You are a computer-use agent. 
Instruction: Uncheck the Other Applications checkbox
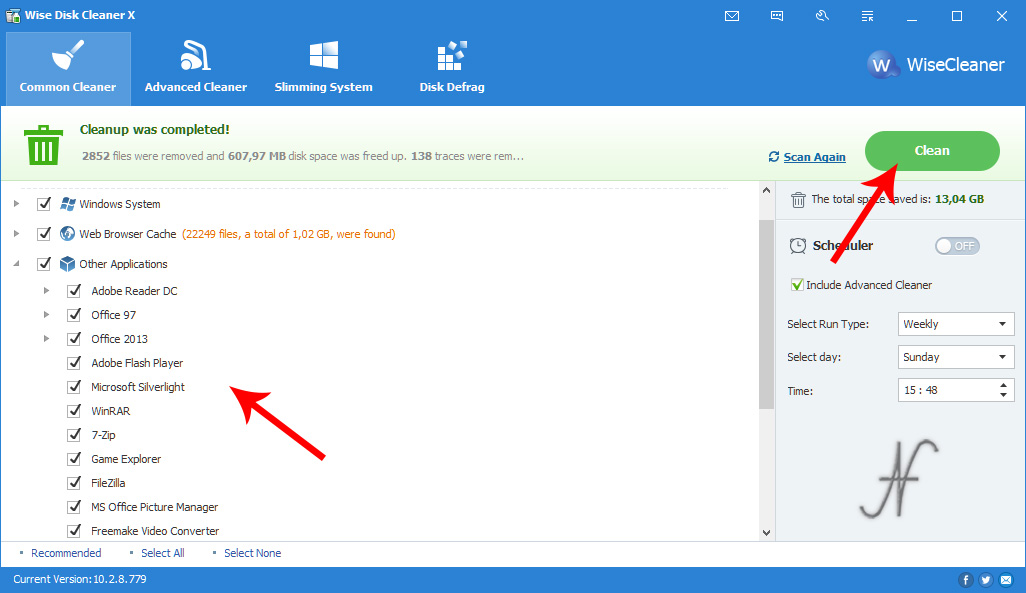pos(44,264)
